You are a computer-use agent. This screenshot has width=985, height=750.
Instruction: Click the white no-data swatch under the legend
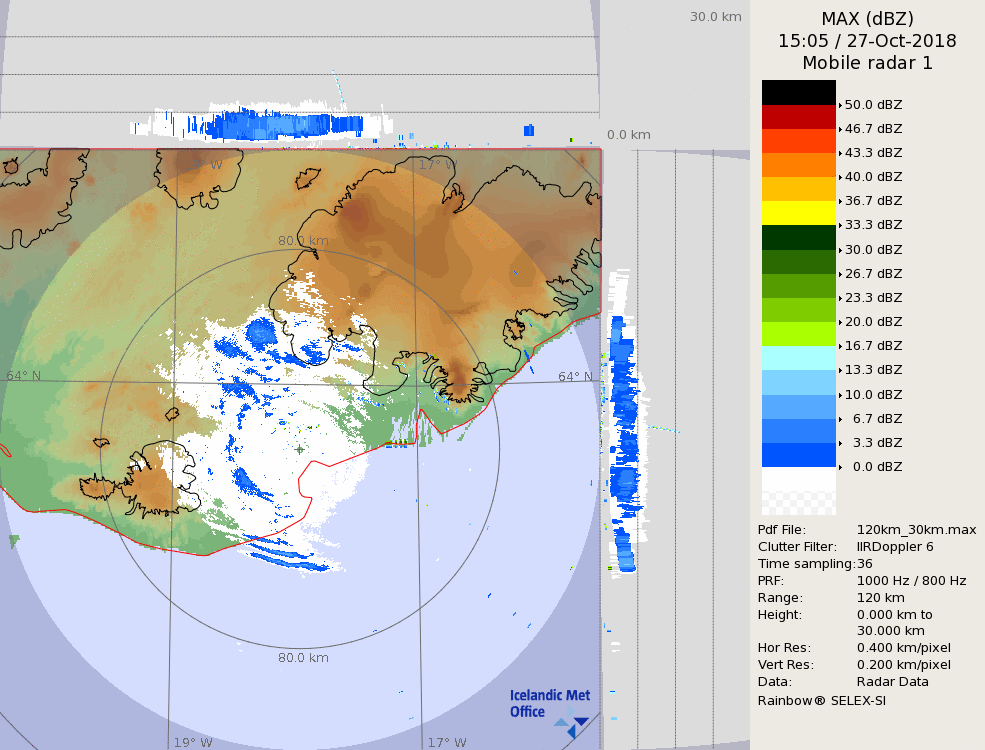798,491
